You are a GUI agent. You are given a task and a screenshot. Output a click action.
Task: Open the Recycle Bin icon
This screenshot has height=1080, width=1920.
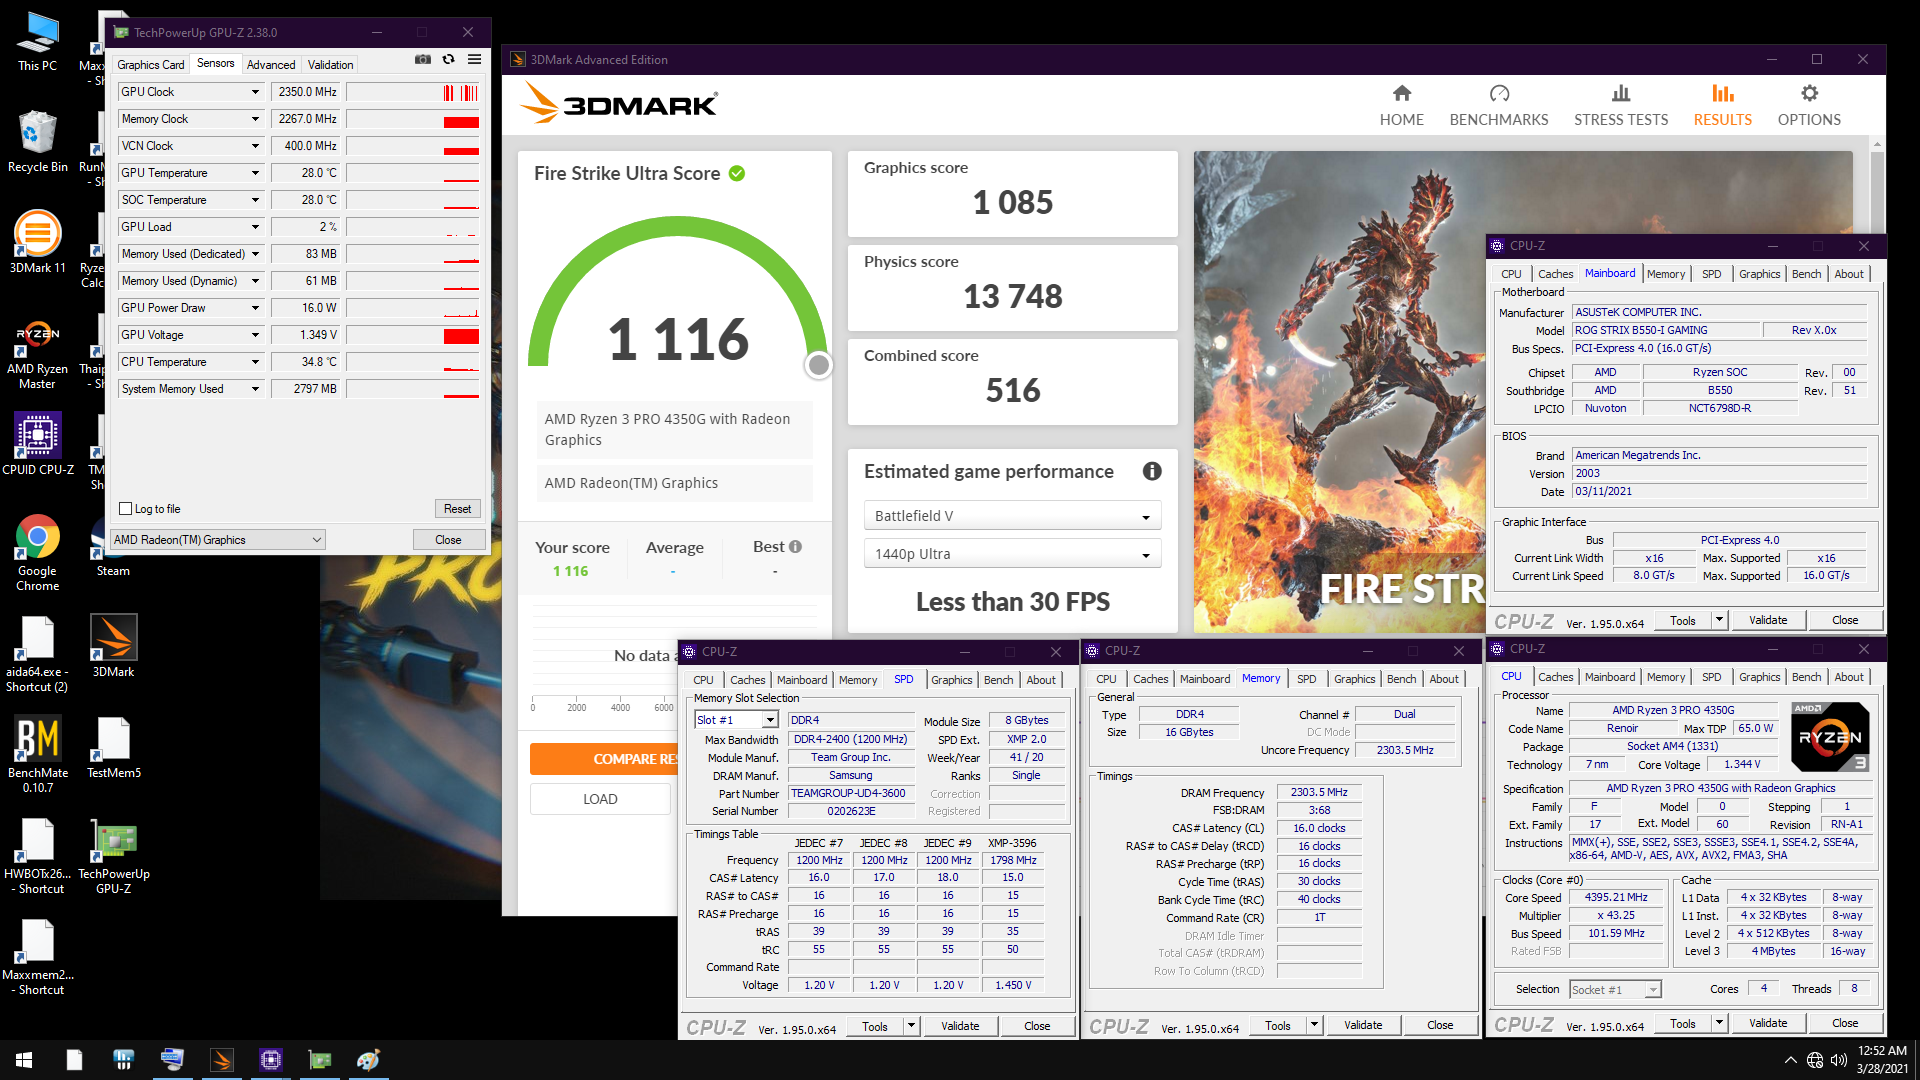(37, 142)
